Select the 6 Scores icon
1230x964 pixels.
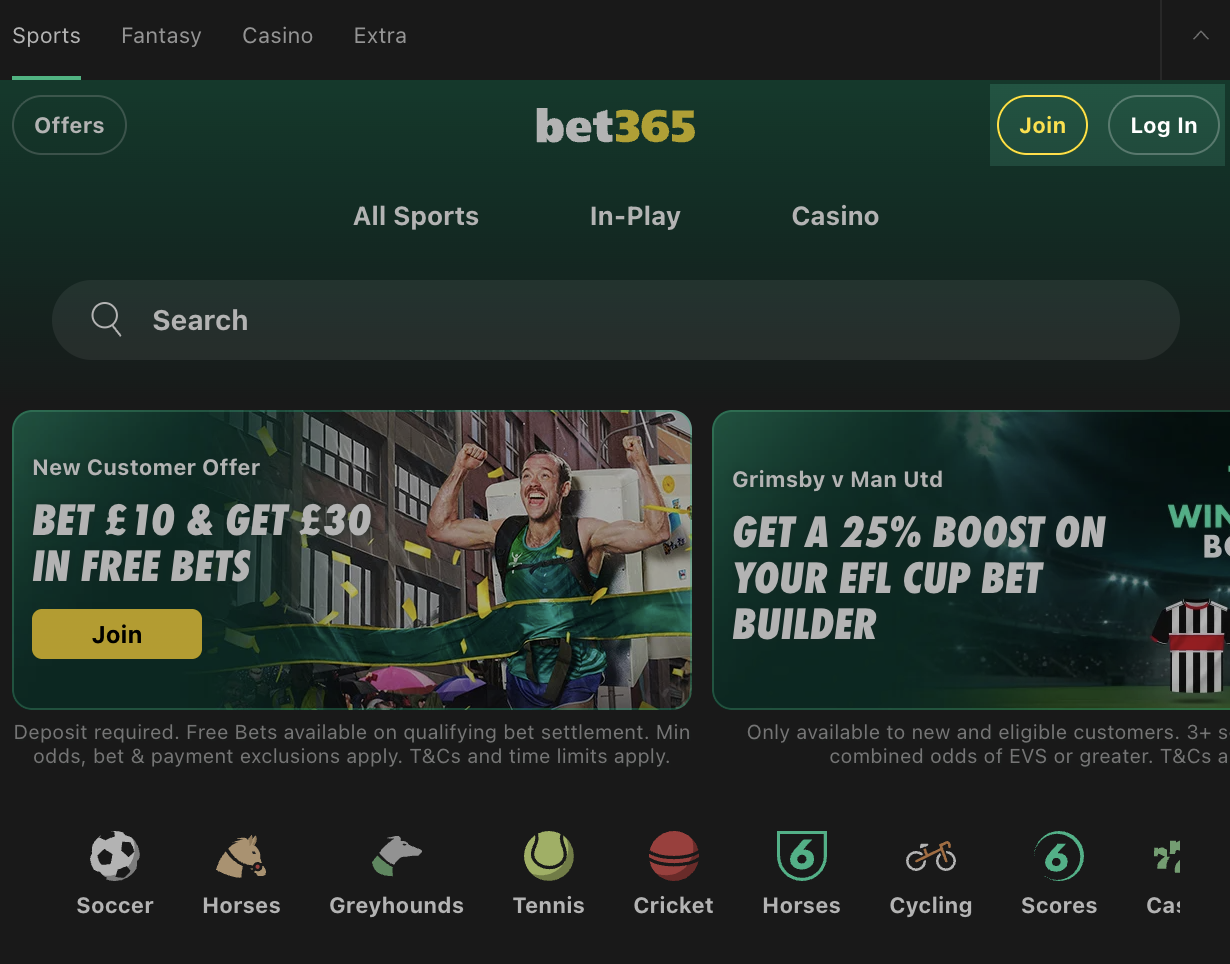tap(1059, 856)
